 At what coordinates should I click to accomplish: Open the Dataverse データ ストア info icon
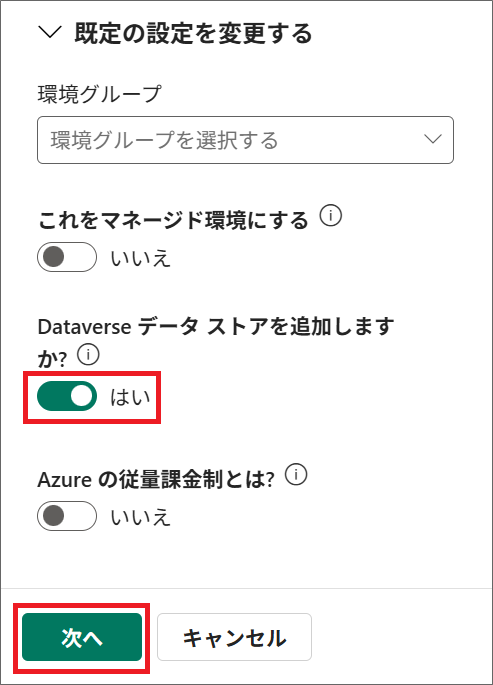[x=88, y=355]
